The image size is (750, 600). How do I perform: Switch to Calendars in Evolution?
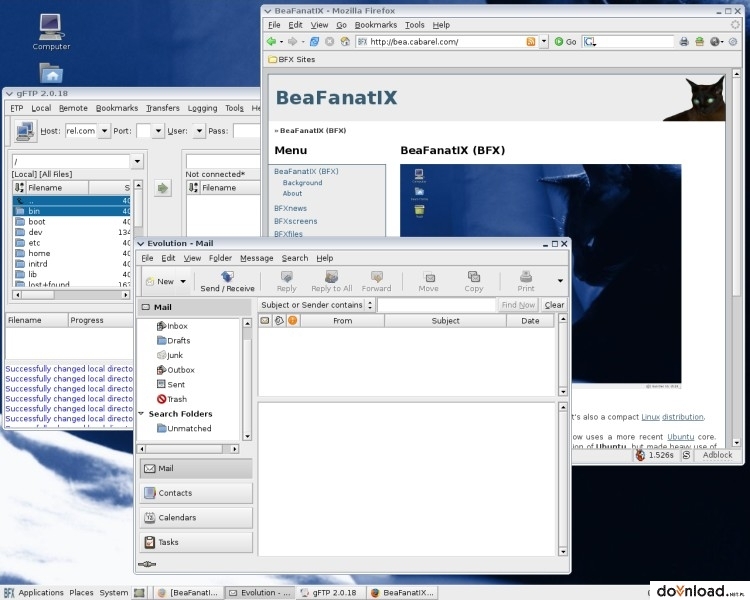point(196,517)
